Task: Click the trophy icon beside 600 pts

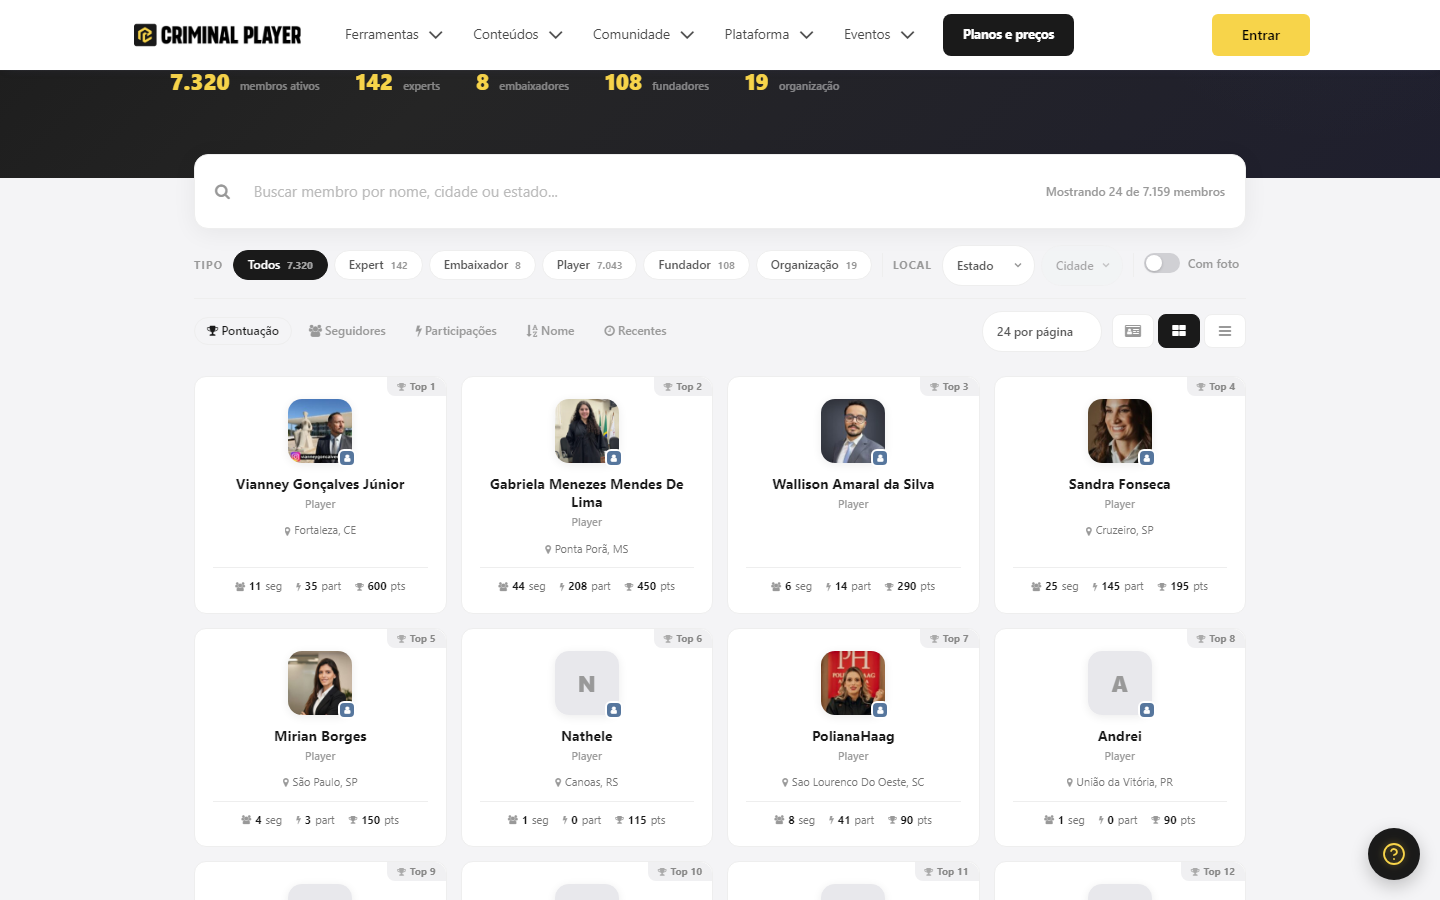Action: (360, 587)
